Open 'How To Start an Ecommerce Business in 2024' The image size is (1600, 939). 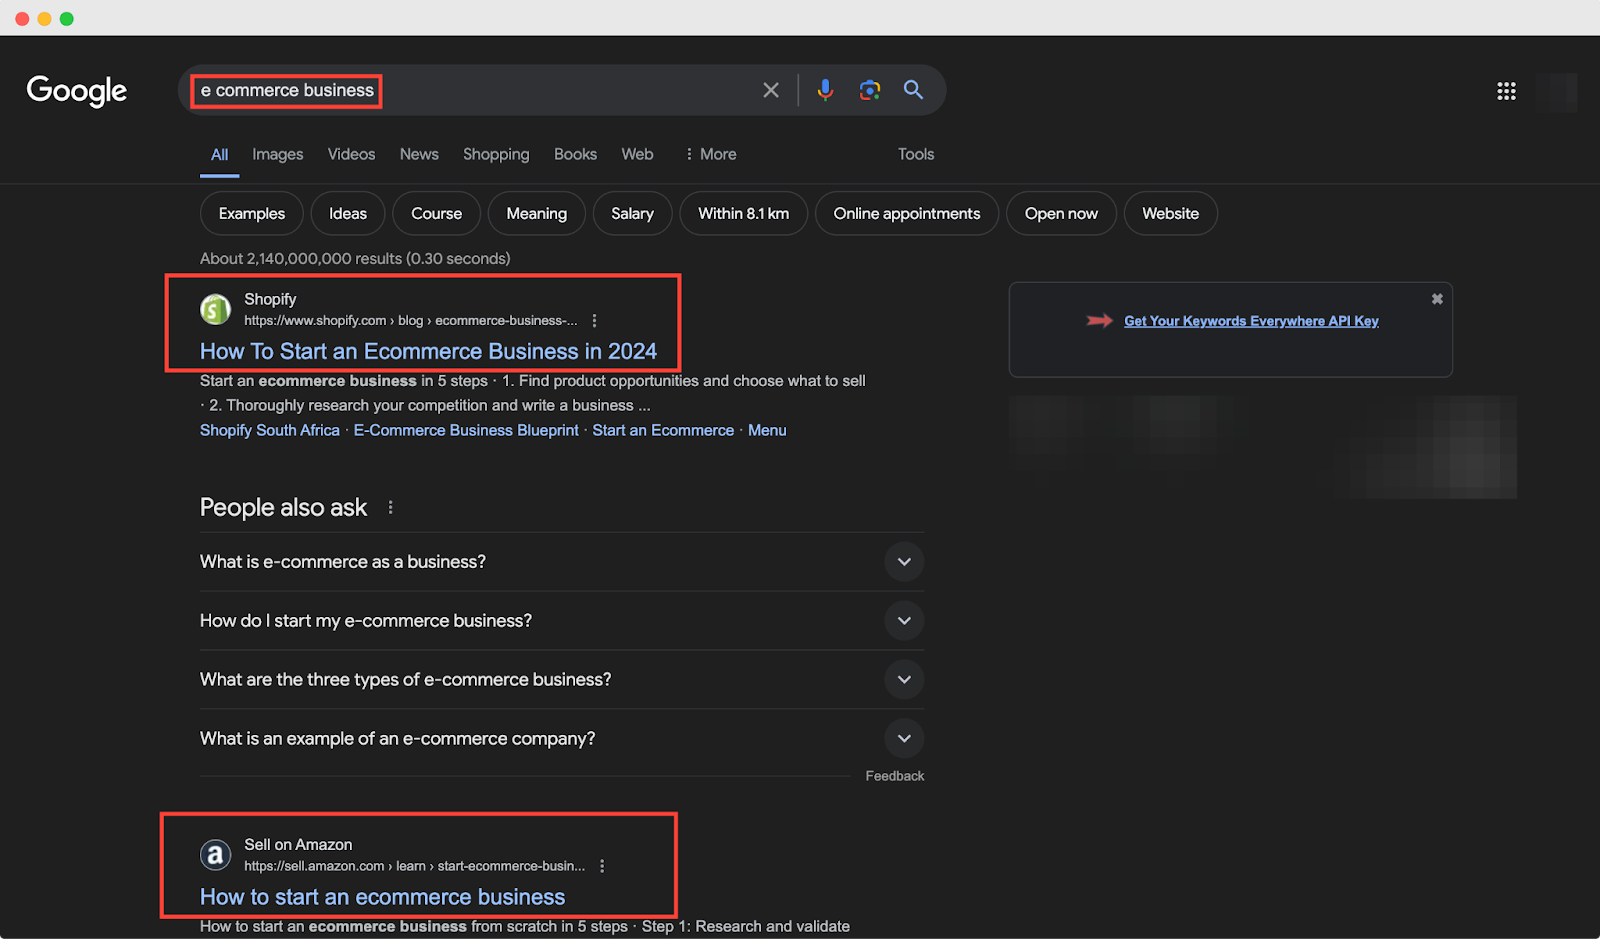point(428,352)
